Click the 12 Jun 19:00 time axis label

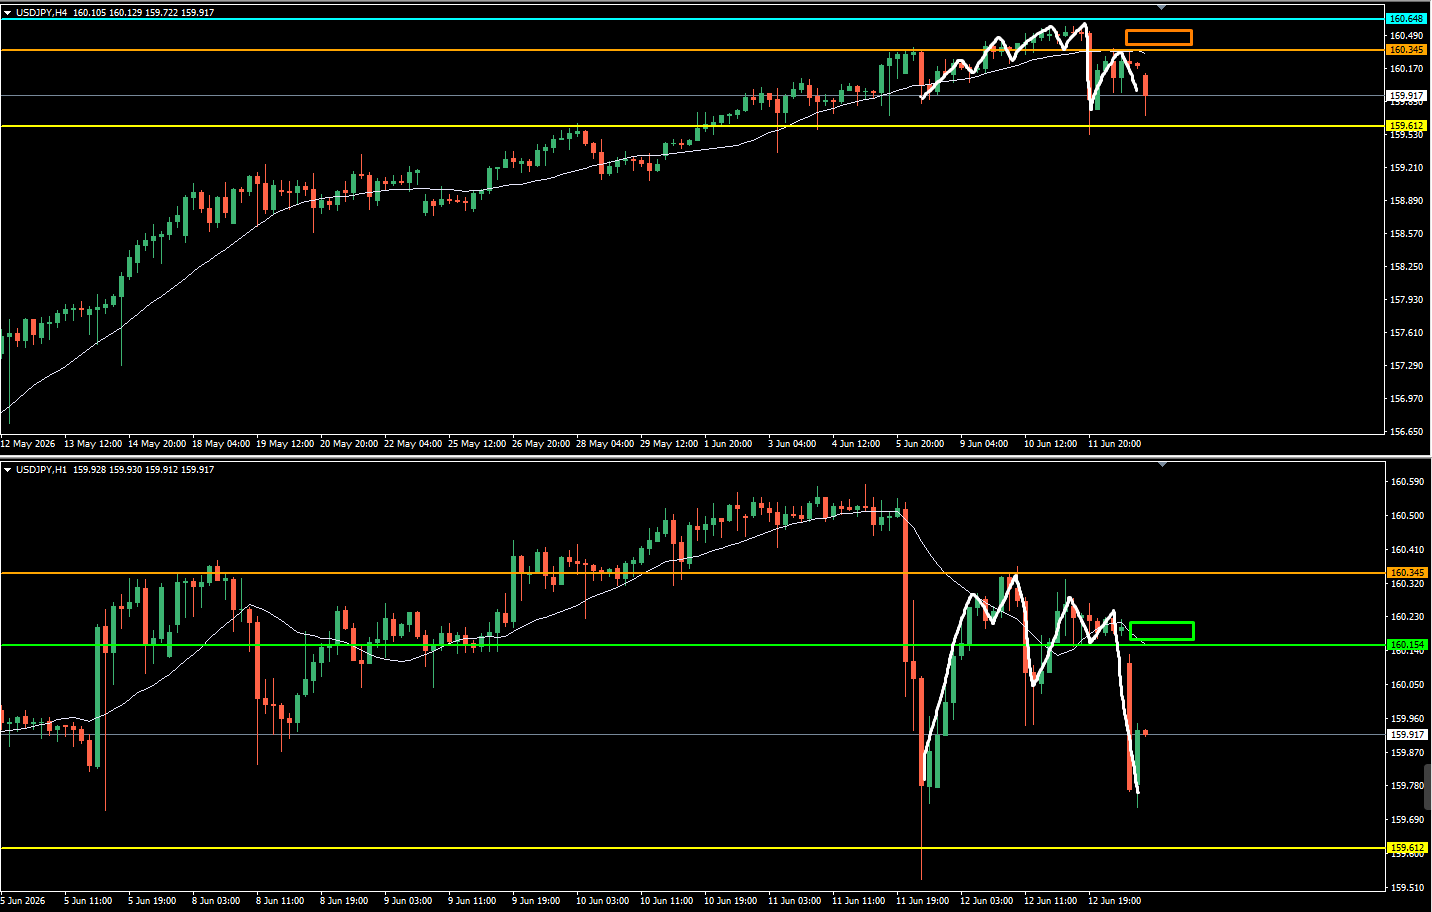click(x=1114, y=901)
